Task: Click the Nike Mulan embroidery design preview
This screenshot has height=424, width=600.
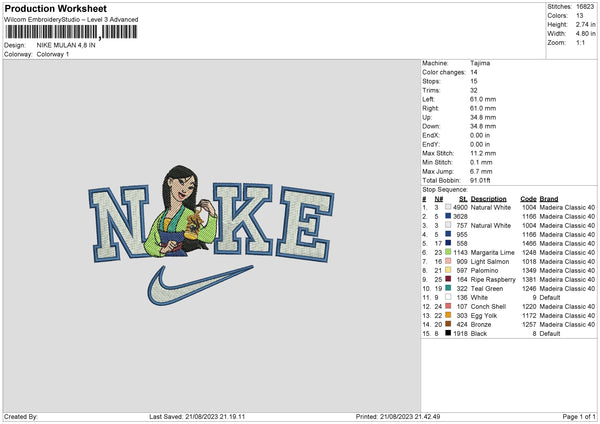Action: point(212,235)
